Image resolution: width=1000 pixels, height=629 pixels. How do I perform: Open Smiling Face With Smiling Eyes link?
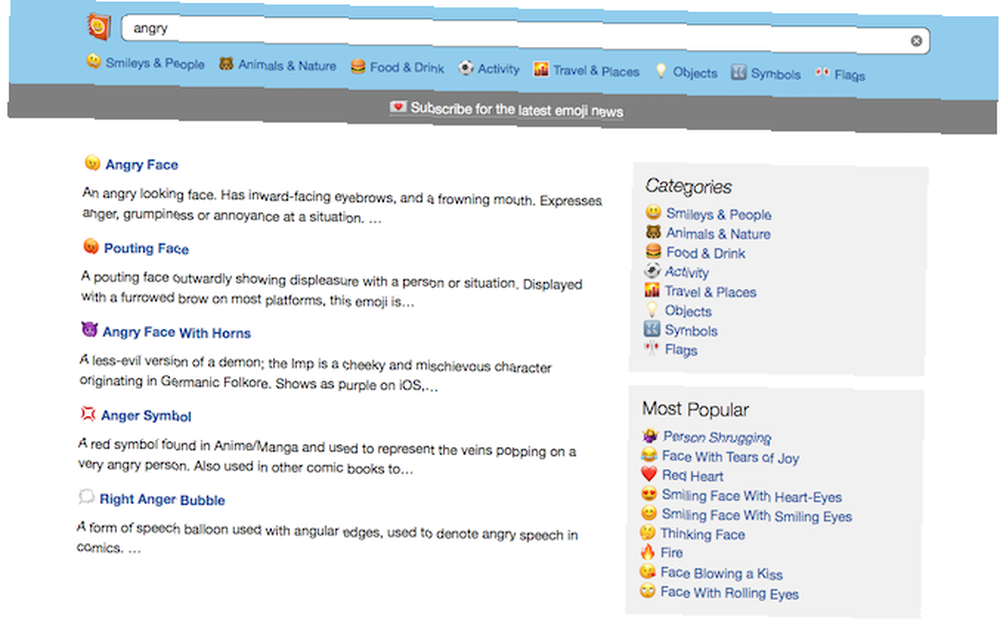[x=756, y=515]
